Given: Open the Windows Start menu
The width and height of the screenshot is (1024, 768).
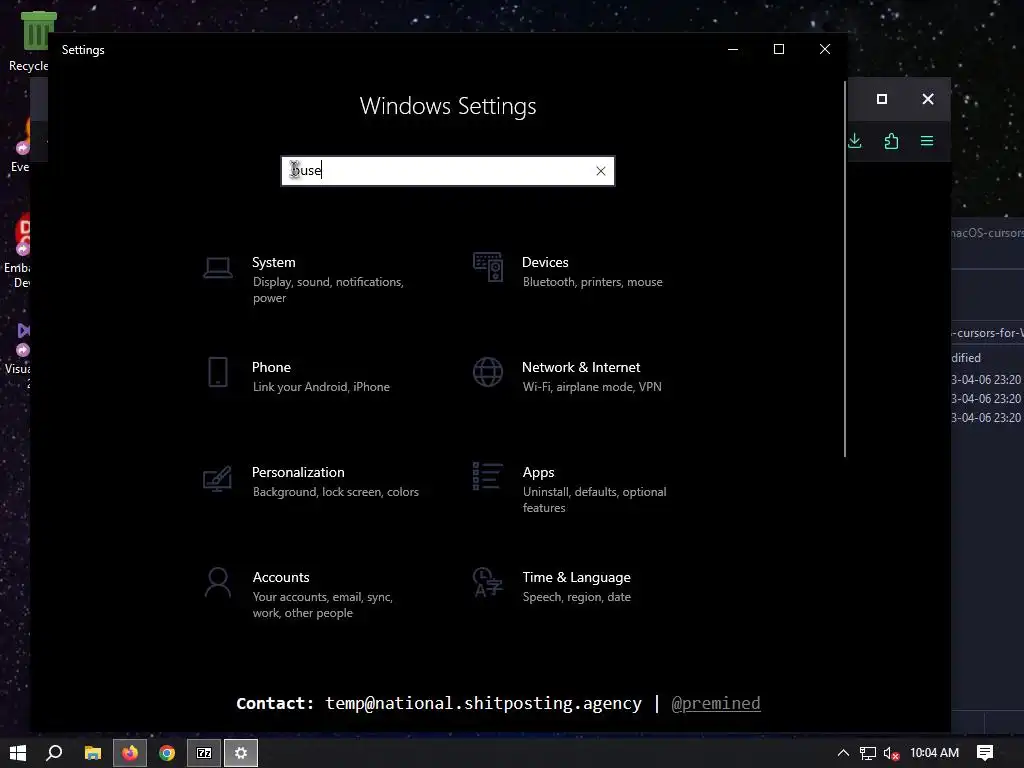Looking at the screenshot, I should click(x=18, y=753).
